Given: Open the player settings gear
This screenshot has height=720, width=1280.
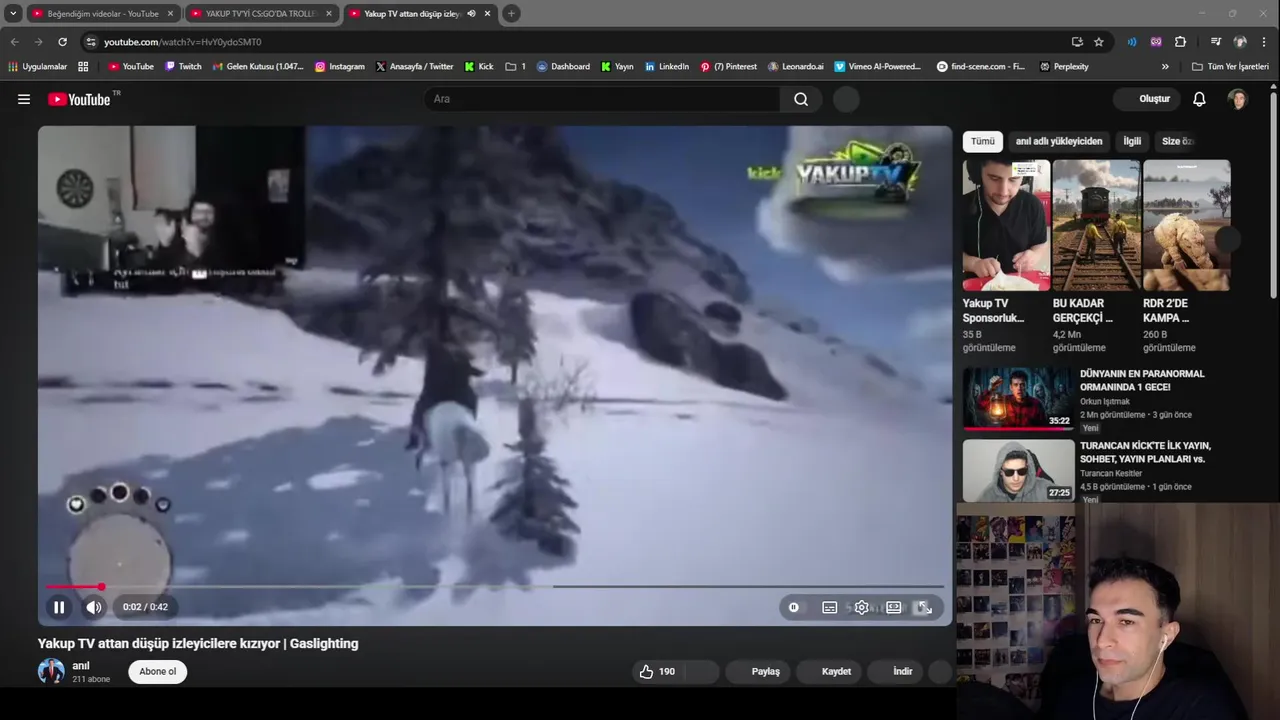Looking at the screenshot, I should click(861, 607).
